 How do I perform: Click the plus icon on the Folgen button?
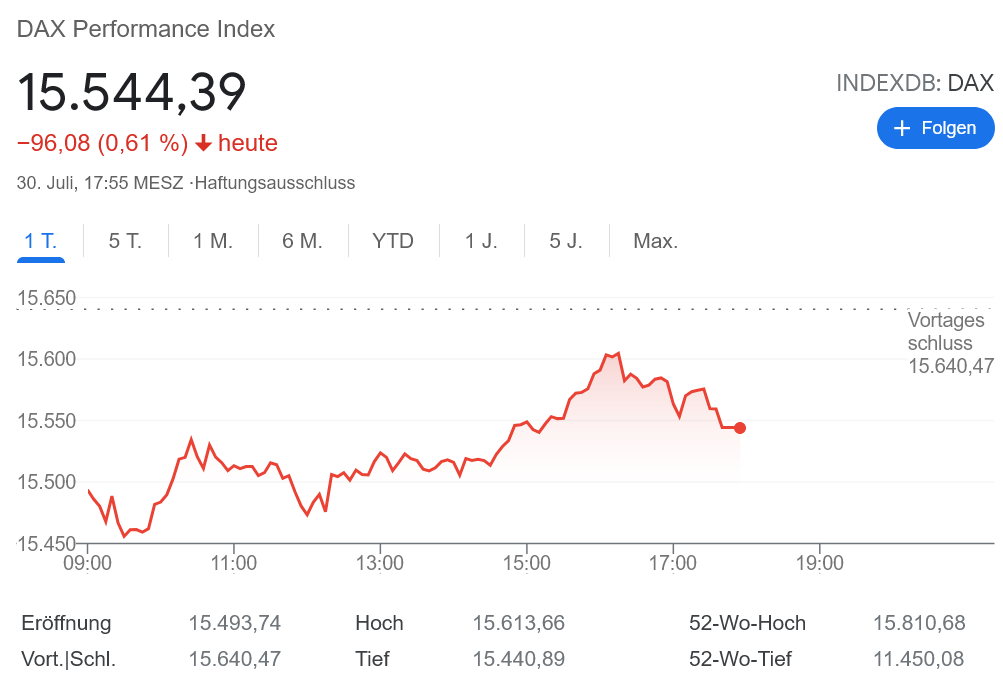pos(902,128)
